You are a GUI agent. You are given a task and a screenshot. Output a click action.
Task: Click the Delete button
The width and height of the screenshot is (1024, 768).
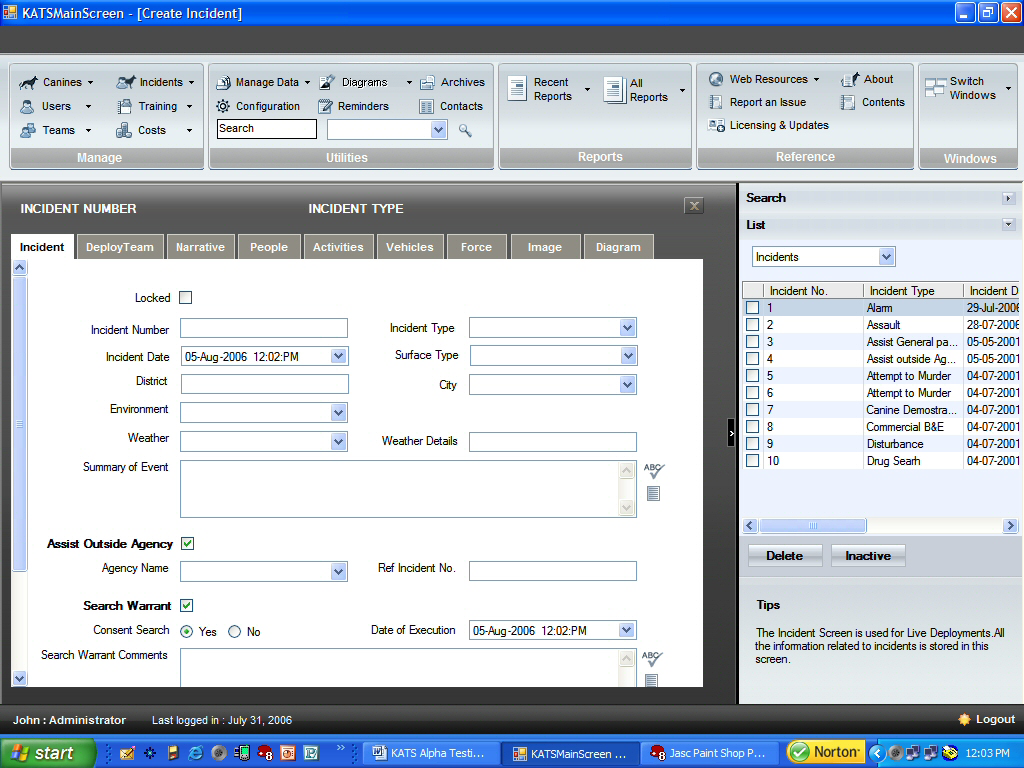click(784, 556)
